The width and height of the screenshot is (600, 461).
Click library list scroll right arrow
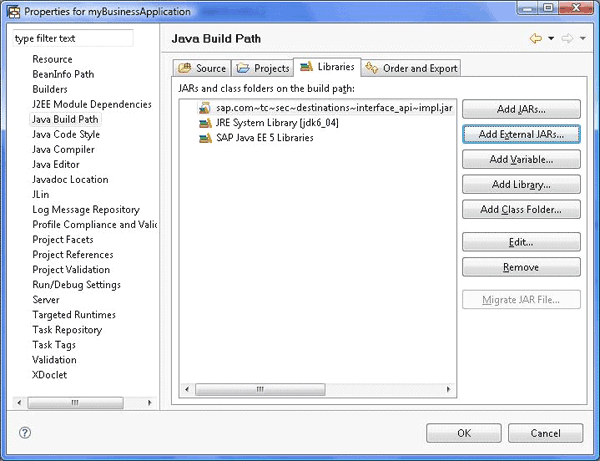tap(448, 389)
